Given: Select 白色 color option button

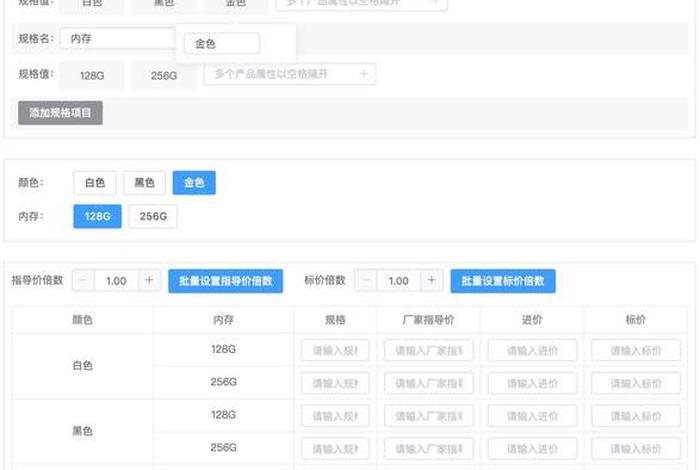Looking at the screenshot, I should click(95, 183).
